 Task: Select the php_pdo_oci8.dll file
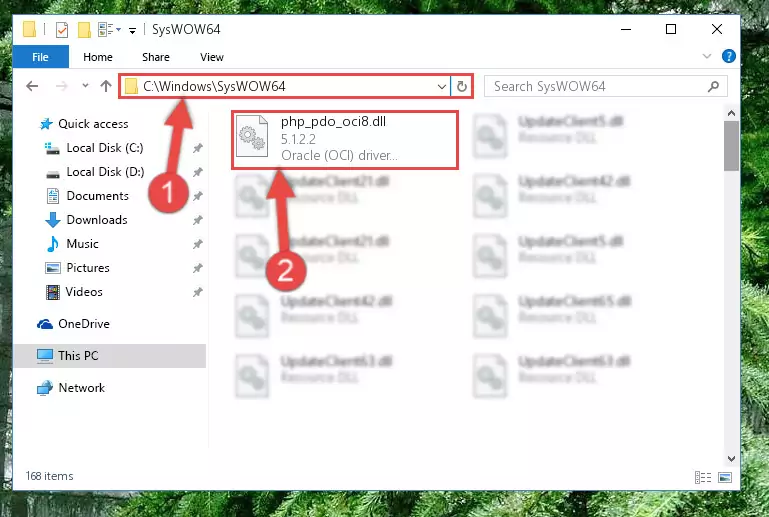[345, 140]
